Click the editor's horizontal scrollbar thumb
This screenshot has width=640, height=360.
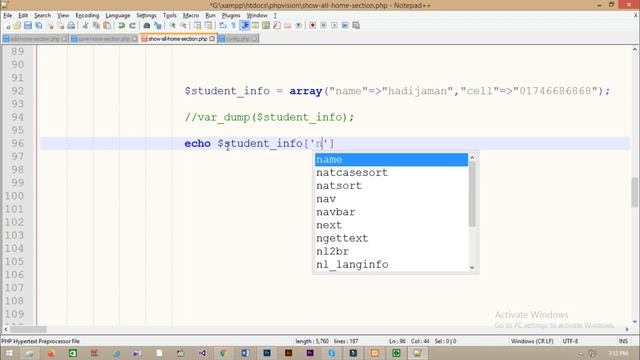[28, 329]
